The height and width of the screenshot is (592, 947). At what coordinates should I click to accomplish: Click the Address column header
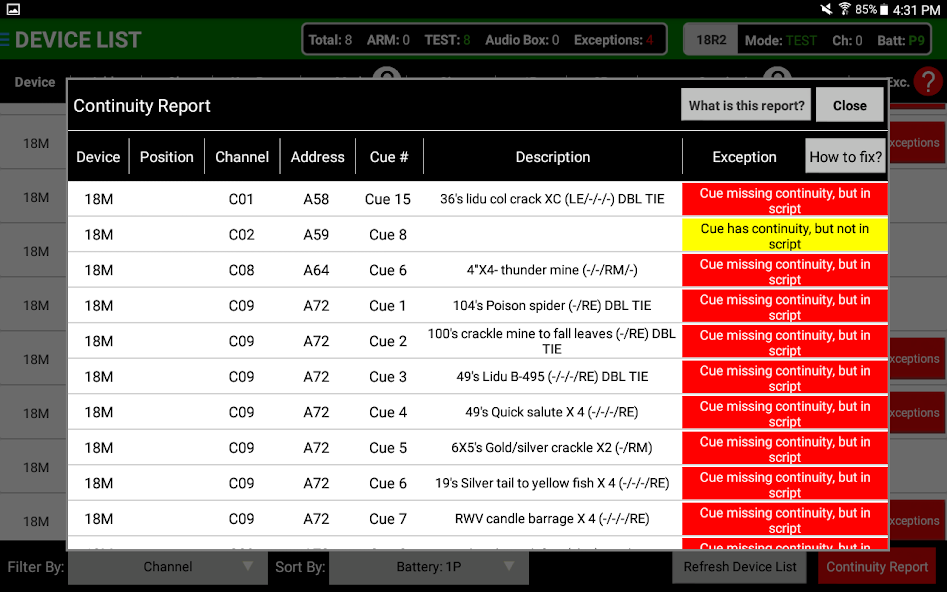[x=317, y=157]
